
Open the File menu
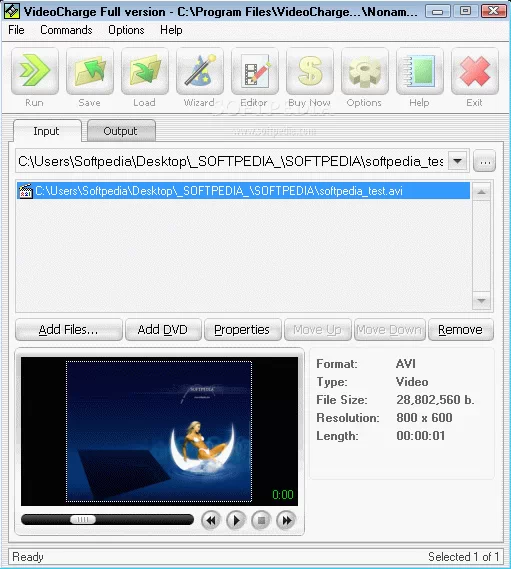coord(16,30)
